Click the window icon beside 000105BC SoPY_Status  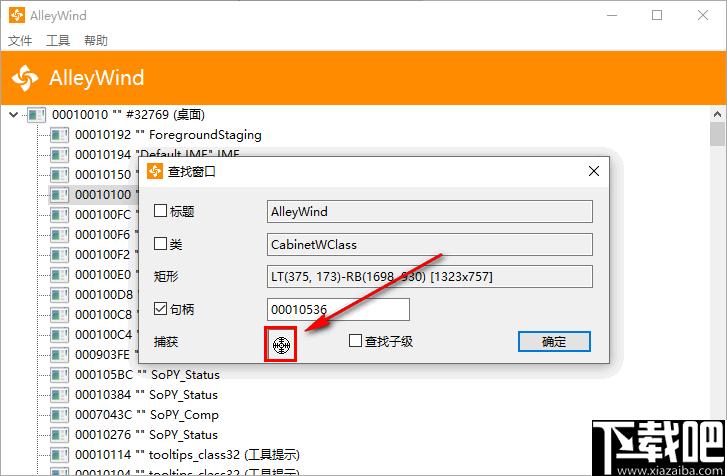(59, 375)
